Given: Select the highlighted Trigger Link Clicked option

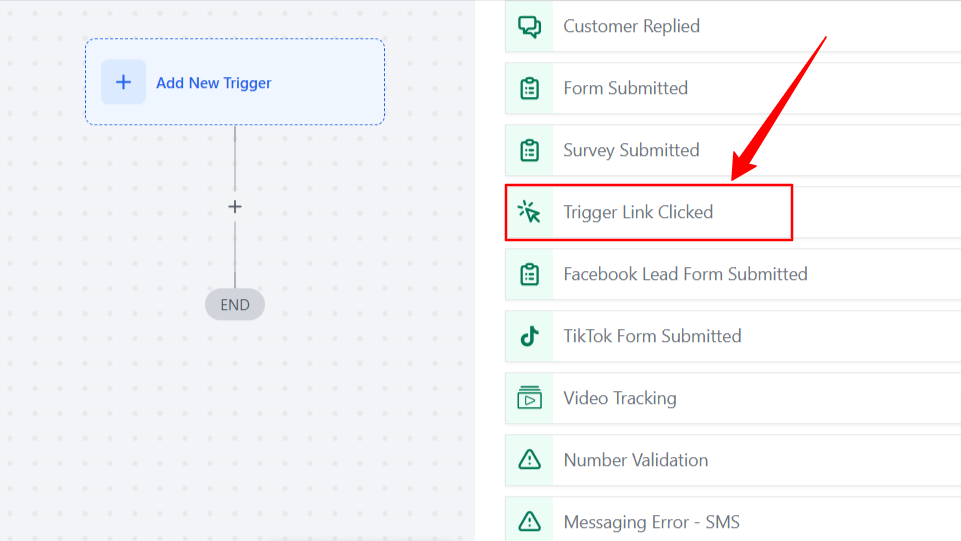Looking at the screenshot, I should click(x=648, y=212).
